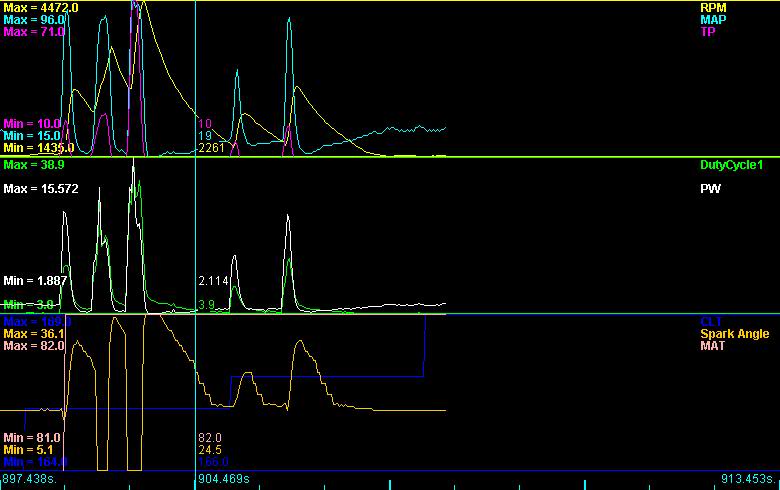Click the Min = 10.0 TP readout
This screenshot has width=780, height=490.
pyautogui.click(x=32, y=124)
